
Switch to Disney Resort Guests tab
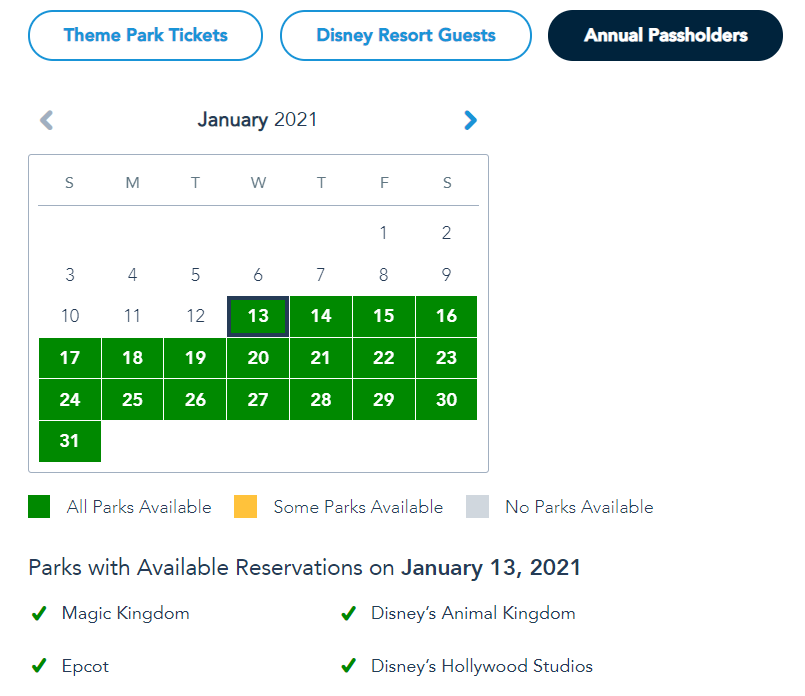point(405,36)
